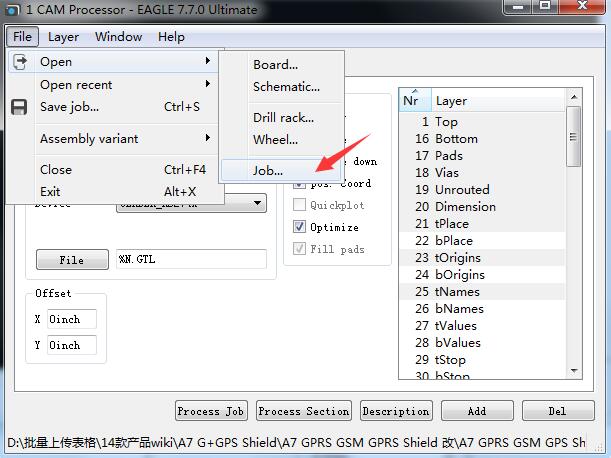The height and width of the screenshot is (458, 611).
Task: Minimize the CAM Processor window
Action: pos(518,7)
